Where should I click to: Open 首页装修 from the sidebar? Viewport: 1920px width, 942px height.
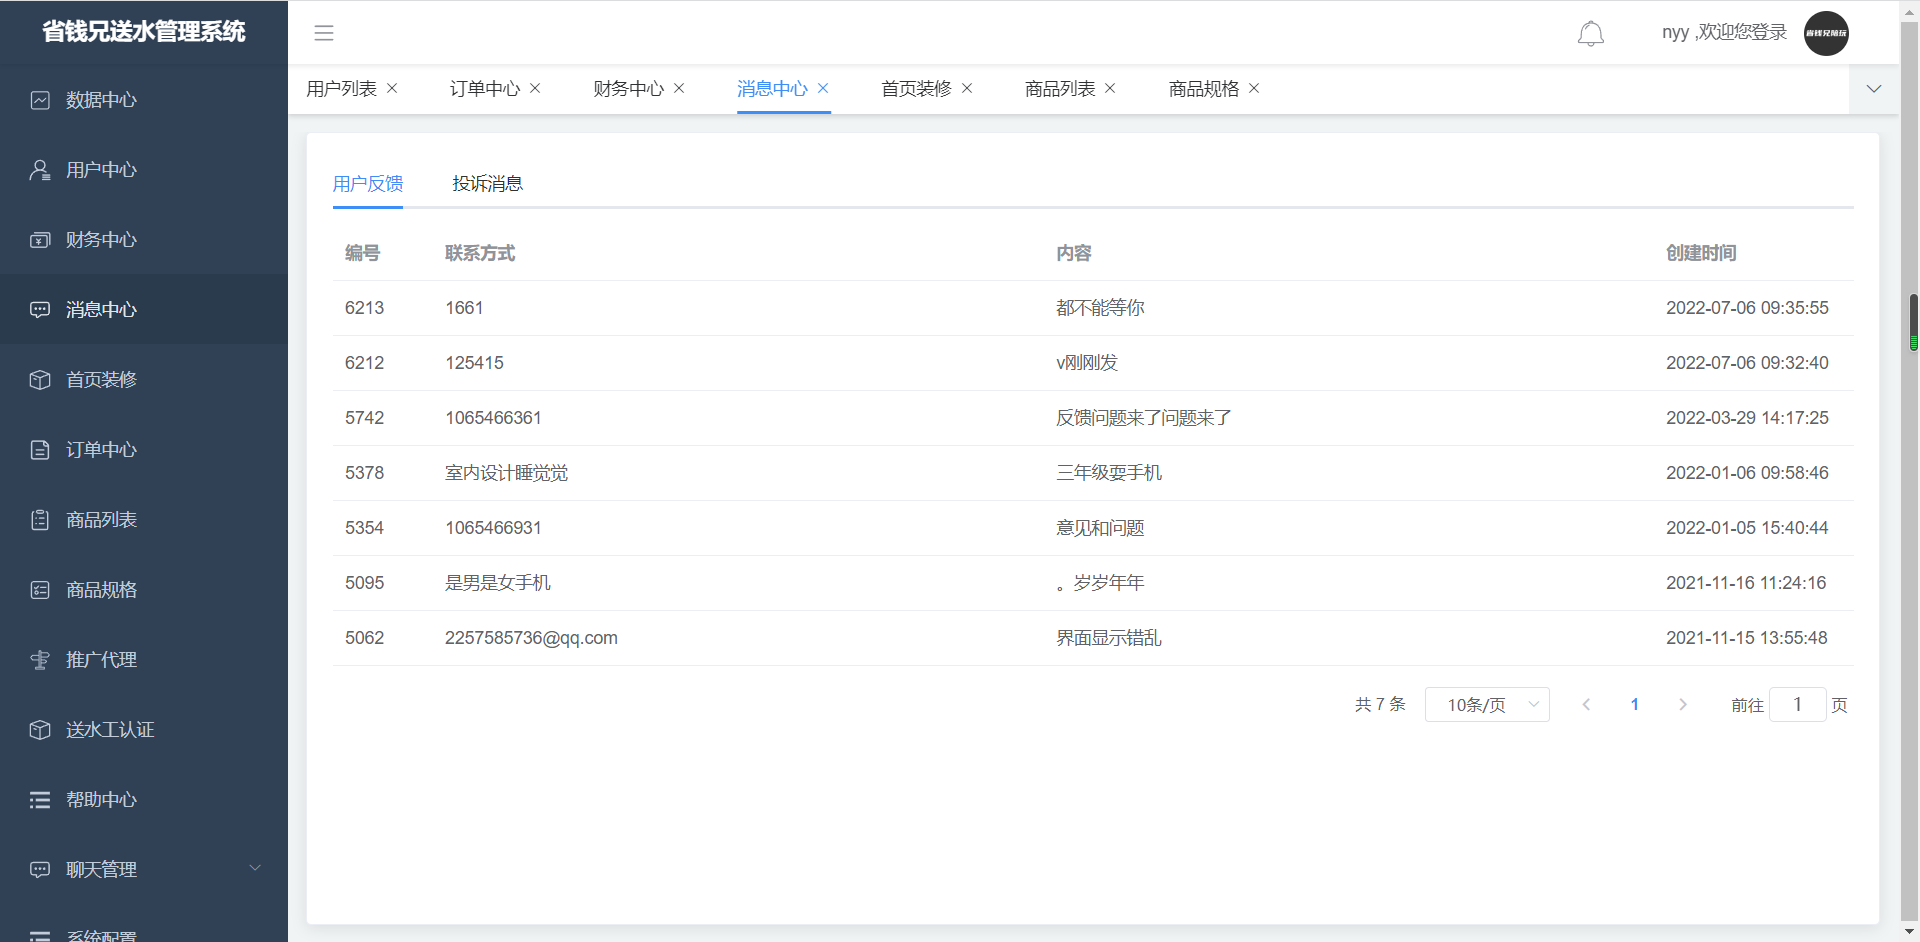(x=101, y=380)
